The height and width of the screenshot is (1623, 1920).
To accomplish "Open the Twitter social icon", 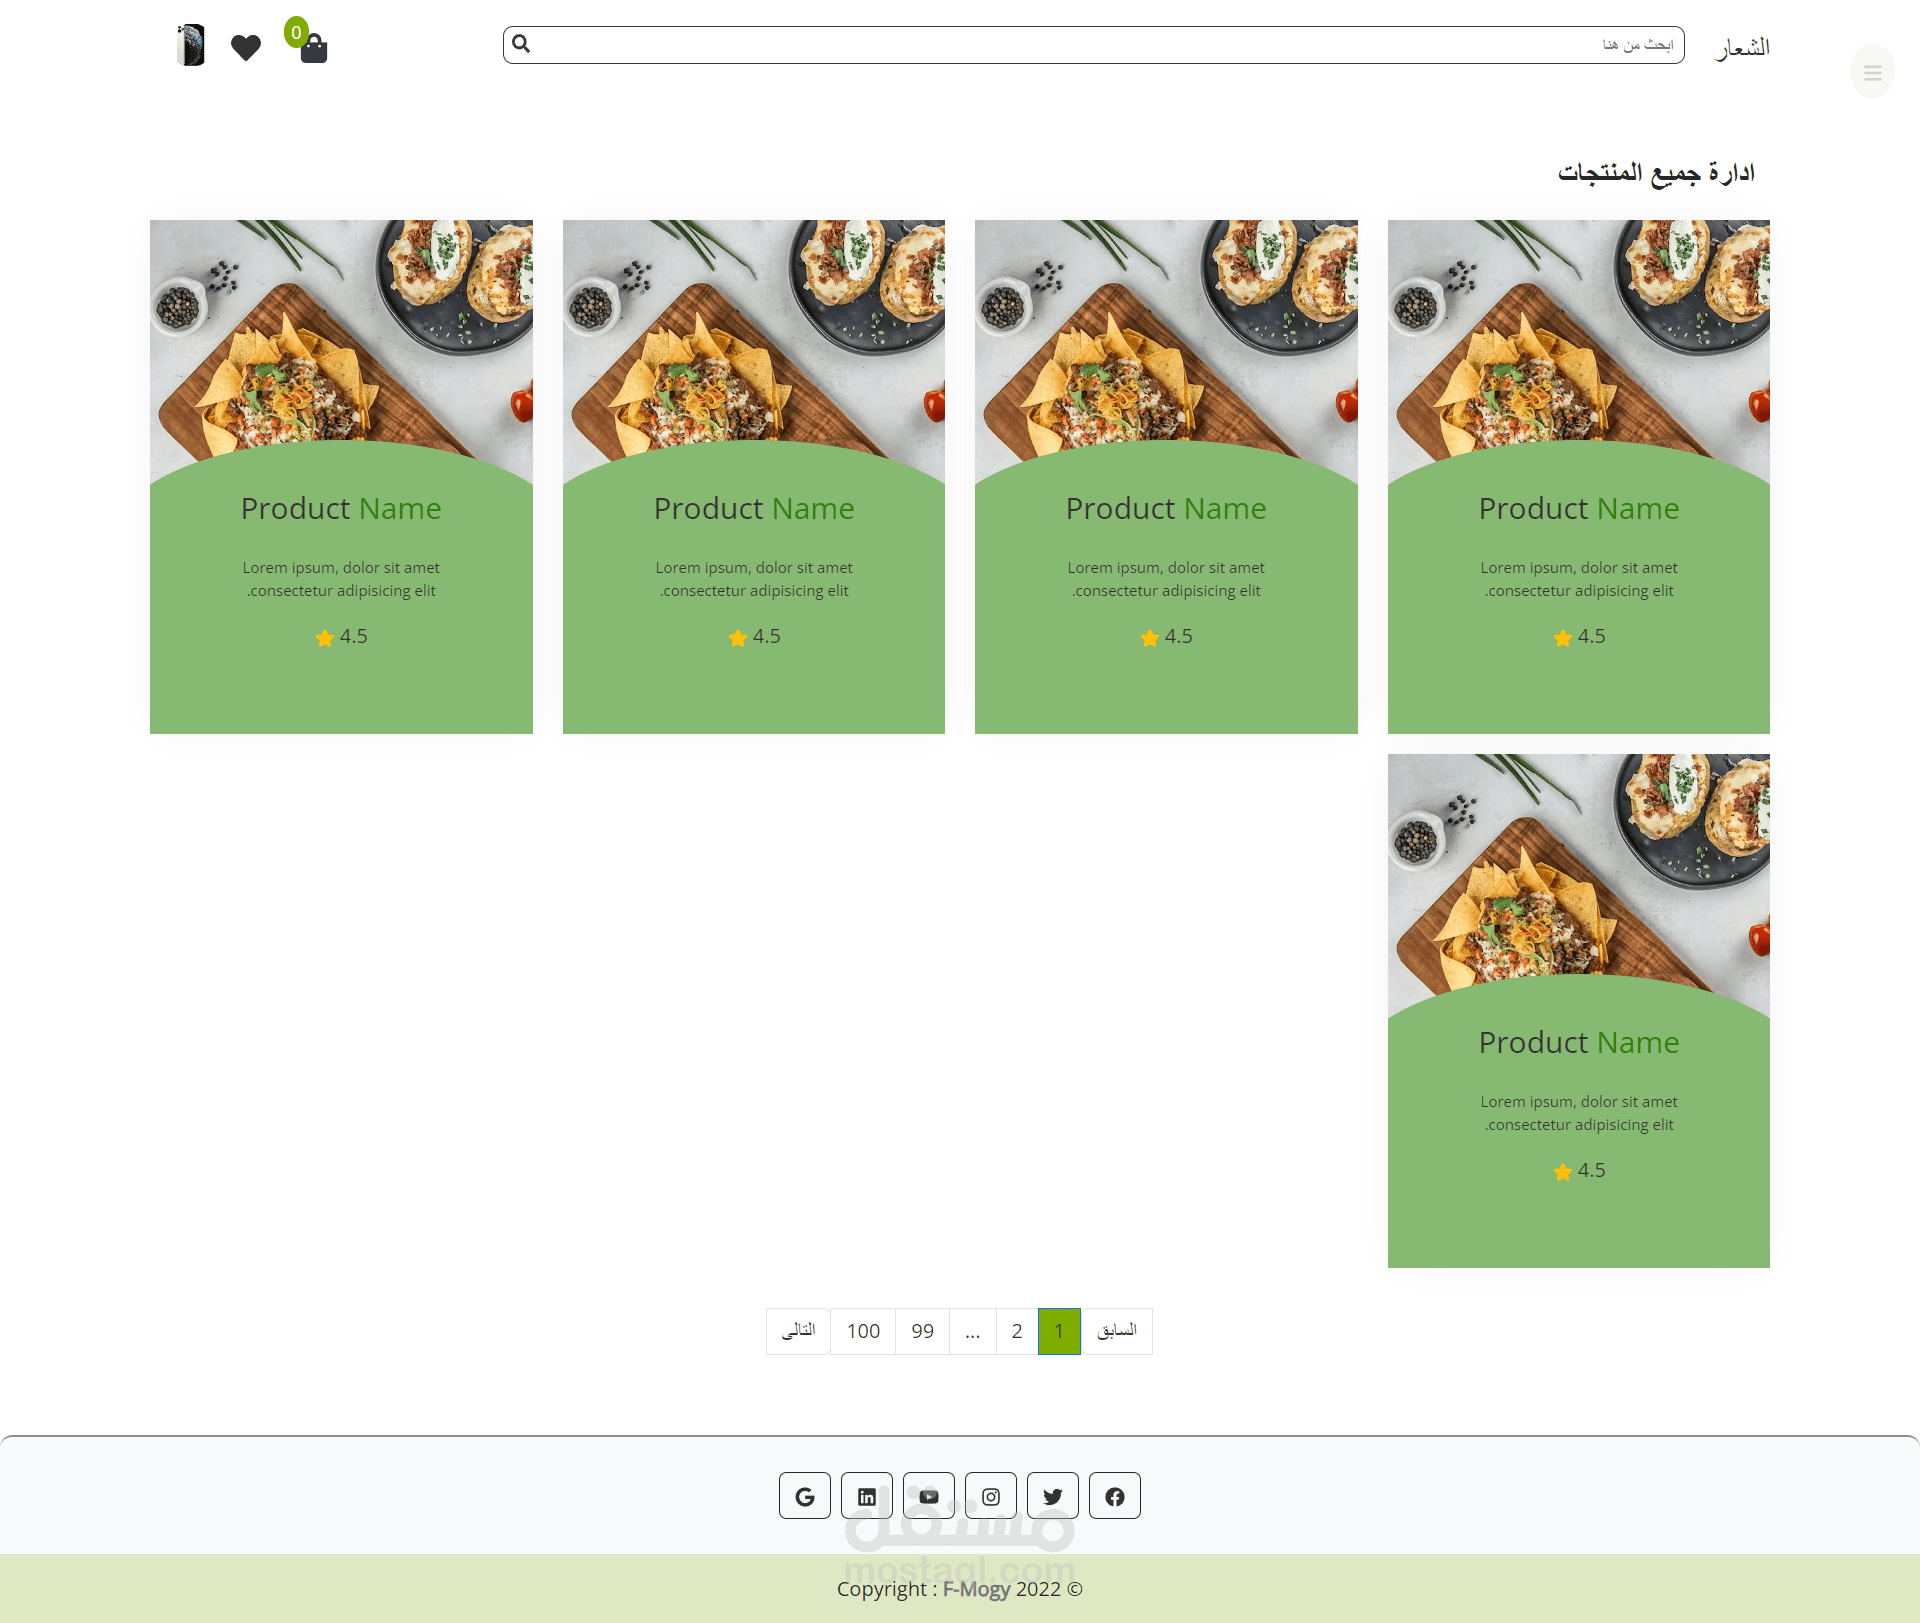I will point(1052,1496).
